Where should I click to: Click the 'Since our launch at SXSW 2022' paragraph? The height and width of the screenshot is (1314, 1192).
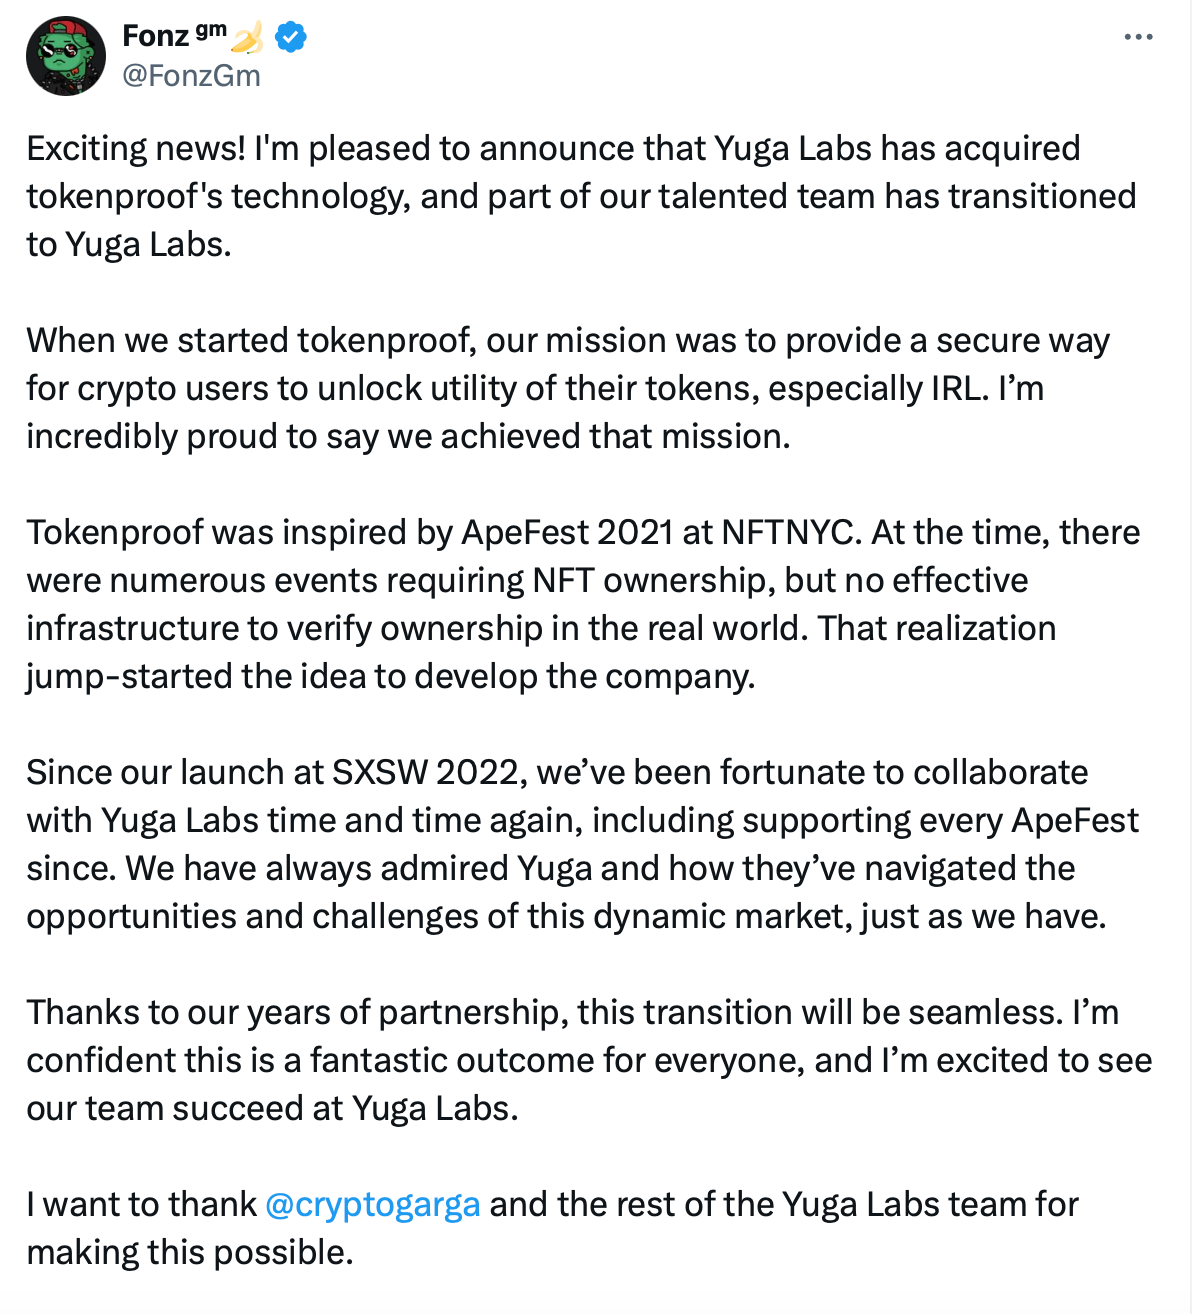click(582, 844)
